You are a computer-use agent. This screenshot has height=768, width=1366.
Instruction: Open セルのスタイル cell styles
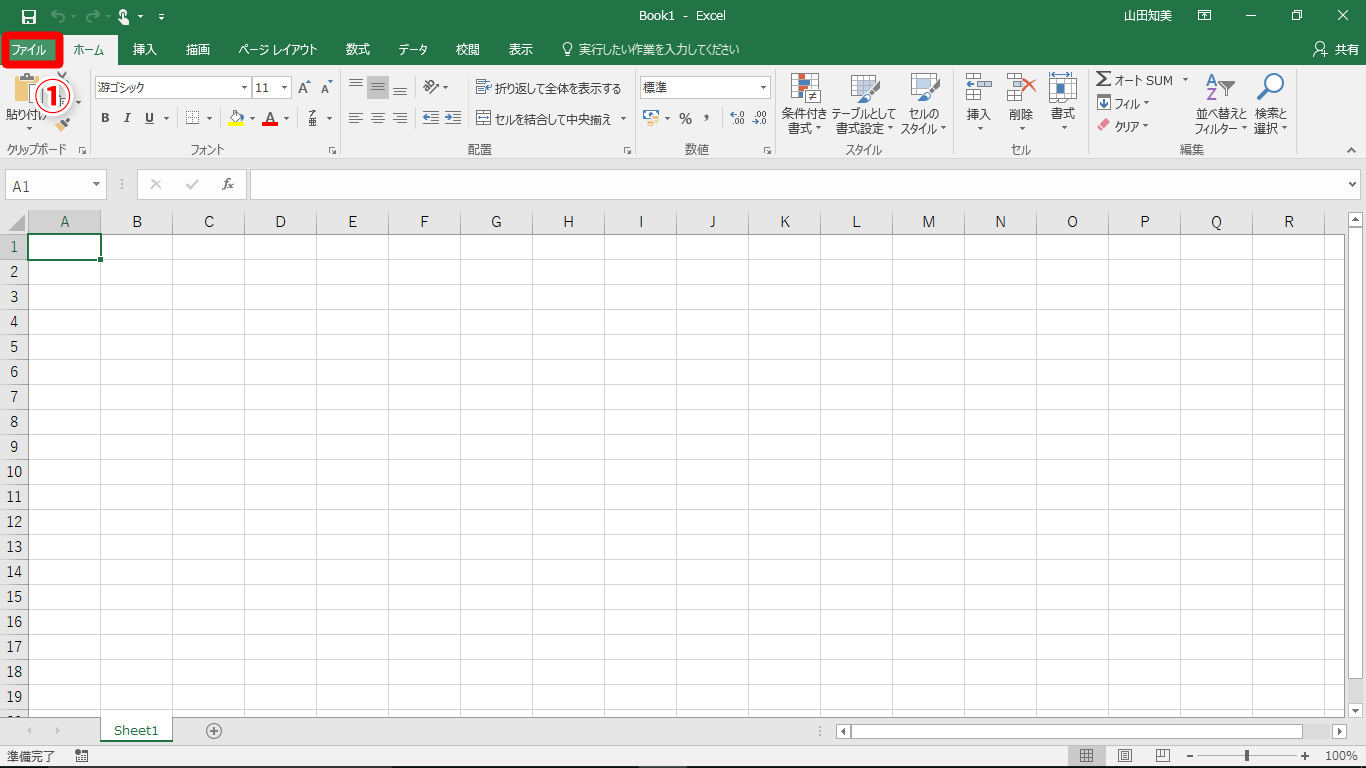(924, 104)
